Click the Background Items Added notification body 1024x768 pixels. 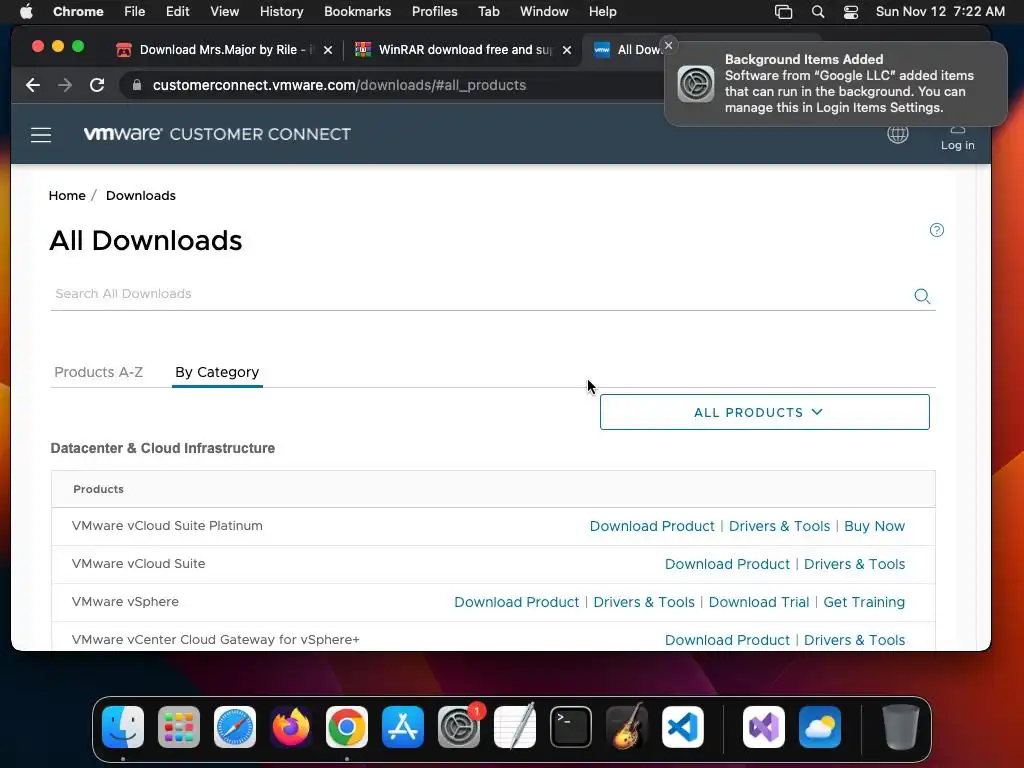[x=836, y=84]
